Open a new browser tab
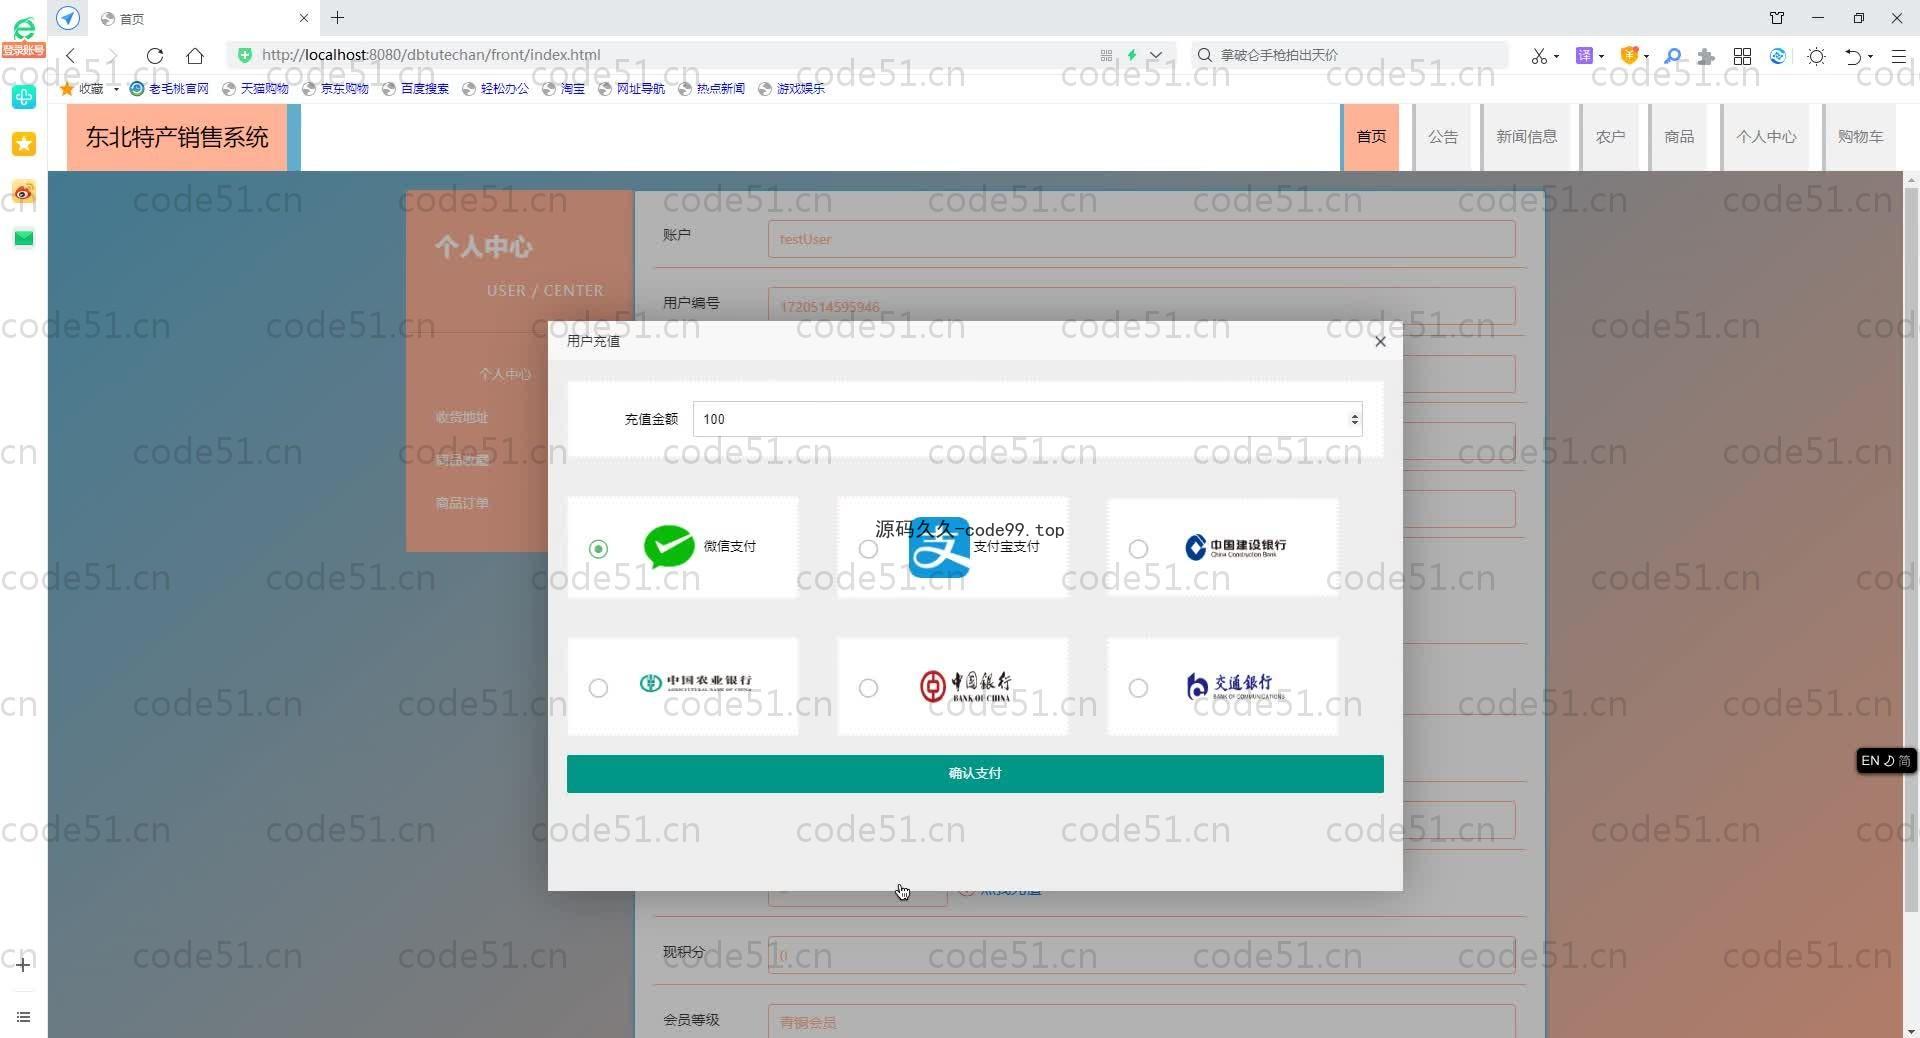This screenshot has height=1038, width=1920. [338, 17]
